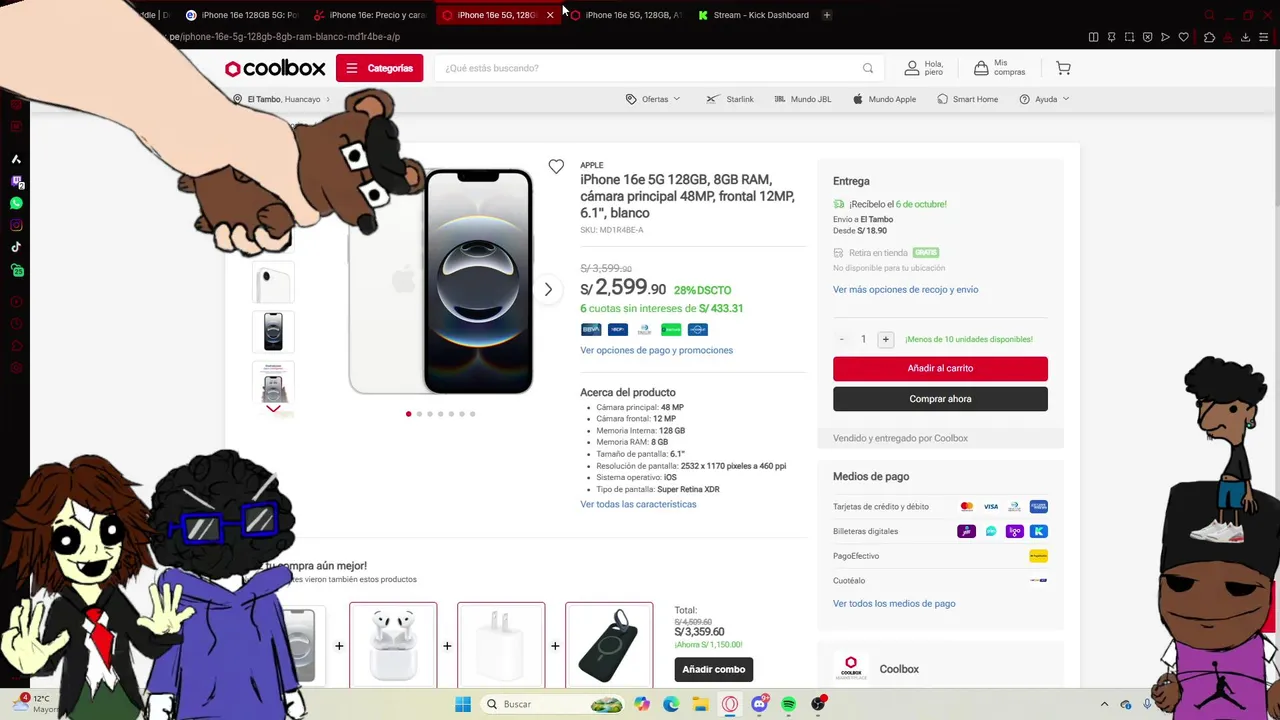This screenshot has width=1280, height=720.
Task: Open the Mundo Apple section
Action: tap(884, 99)
